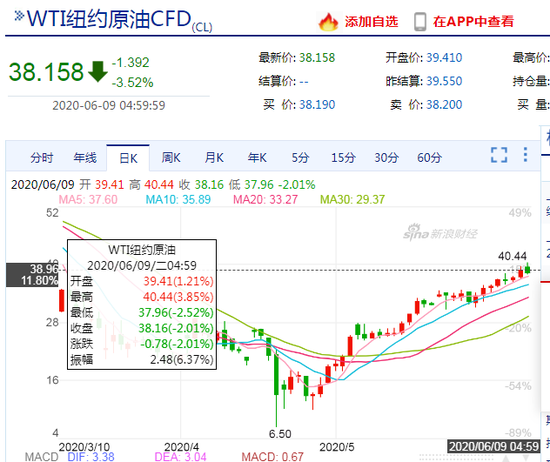Click the green down-arrow price indicator
Viewport: 550px width, 462px height.
point(98,72)
